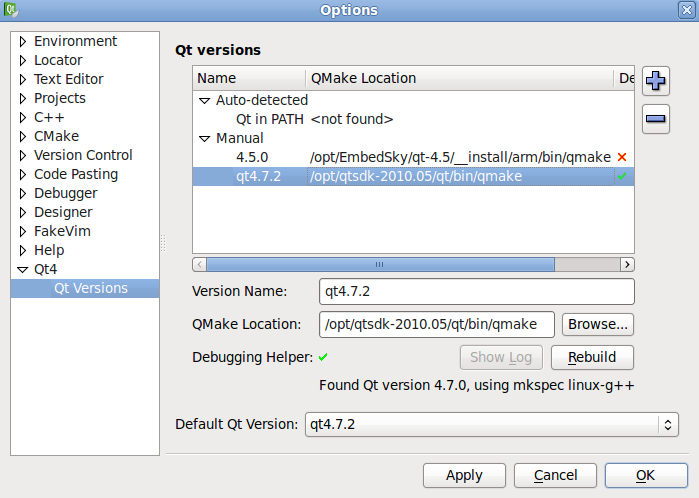Expand the Help category
This screenshot has width=699, height=498.
pyautogui.click(x=23, y=250)
